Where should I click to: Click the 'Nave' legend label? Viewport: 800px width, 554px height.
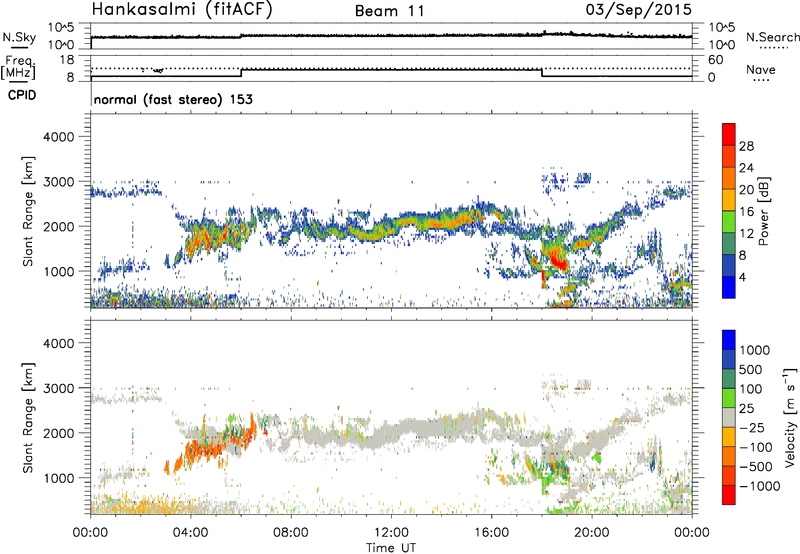(x=761, y=70)
